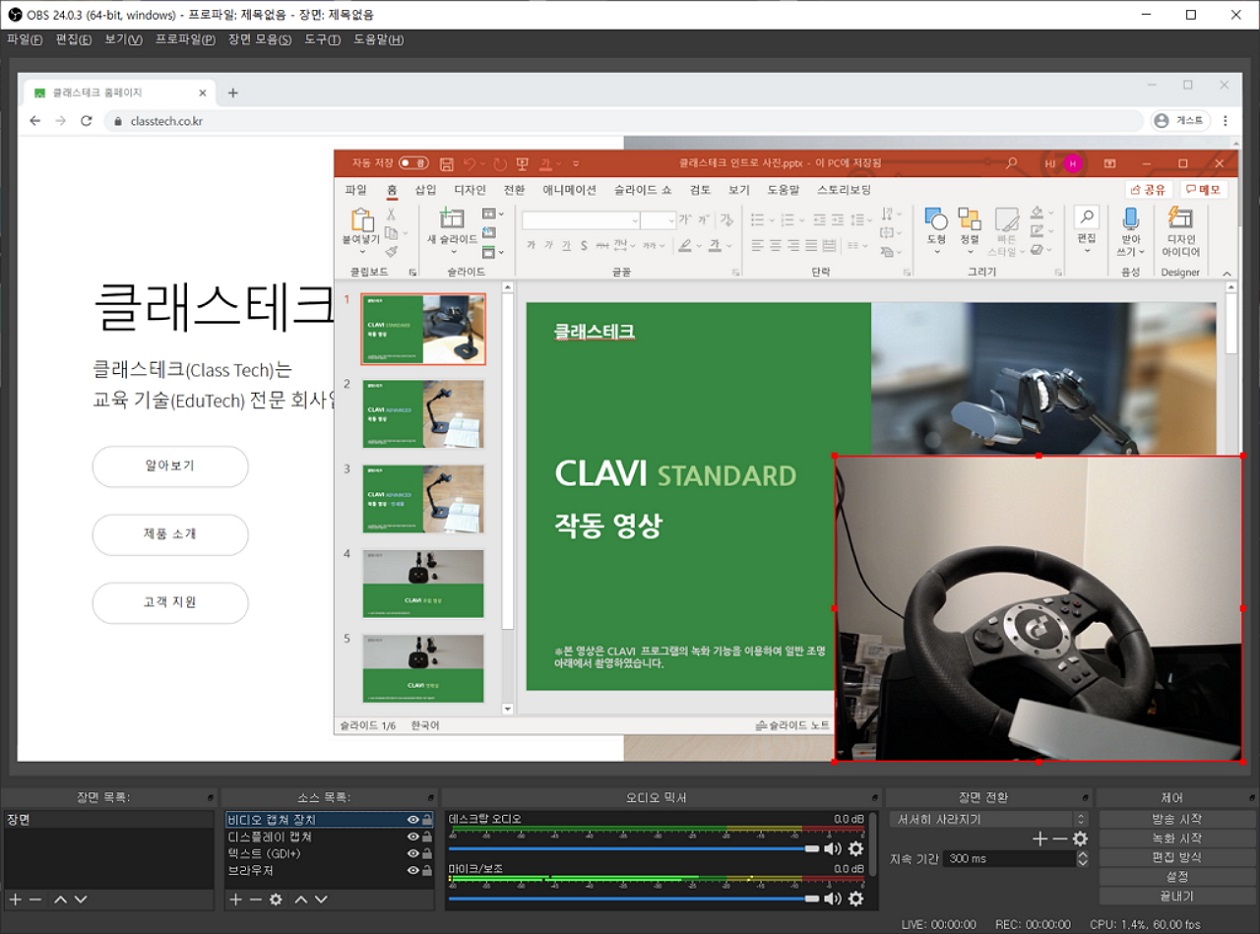Lock the 디스플레이 캡쳐 source
The height and width of the screenshot is (934, 1260).
[427, 837]
